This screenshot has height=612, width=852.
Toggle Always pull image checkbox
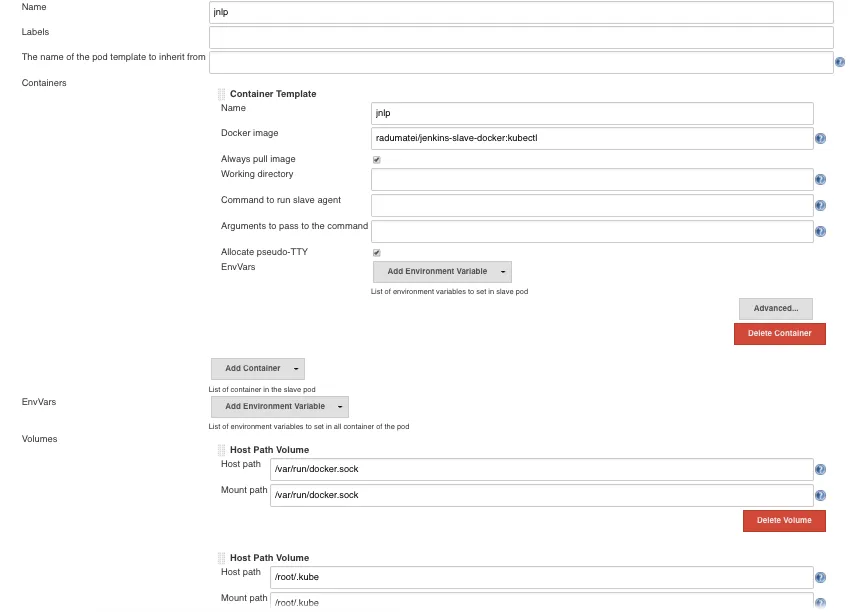click(x=377, y=160)
